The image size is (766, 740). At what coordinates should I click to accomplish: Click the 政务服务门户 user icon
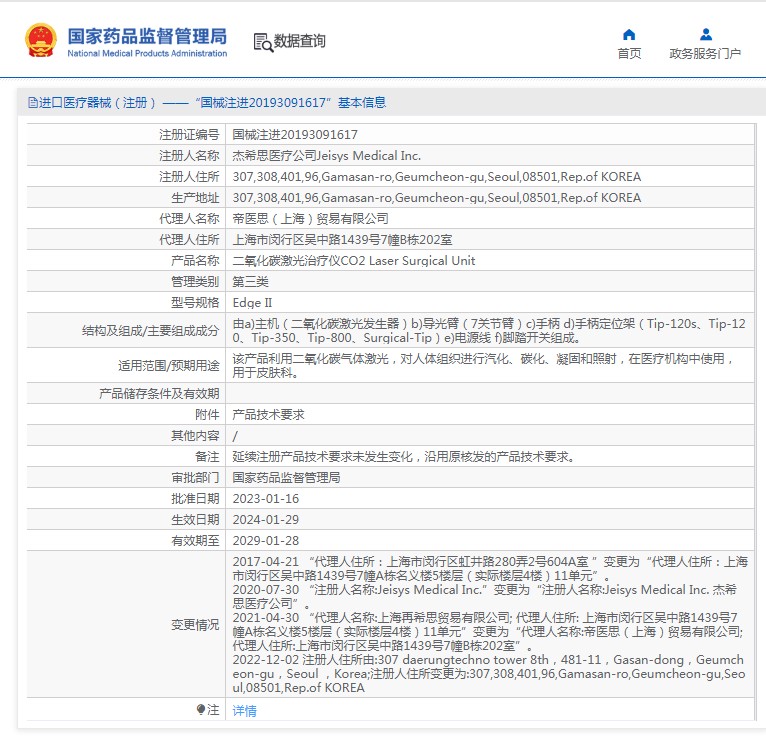[x=705, y=34]
